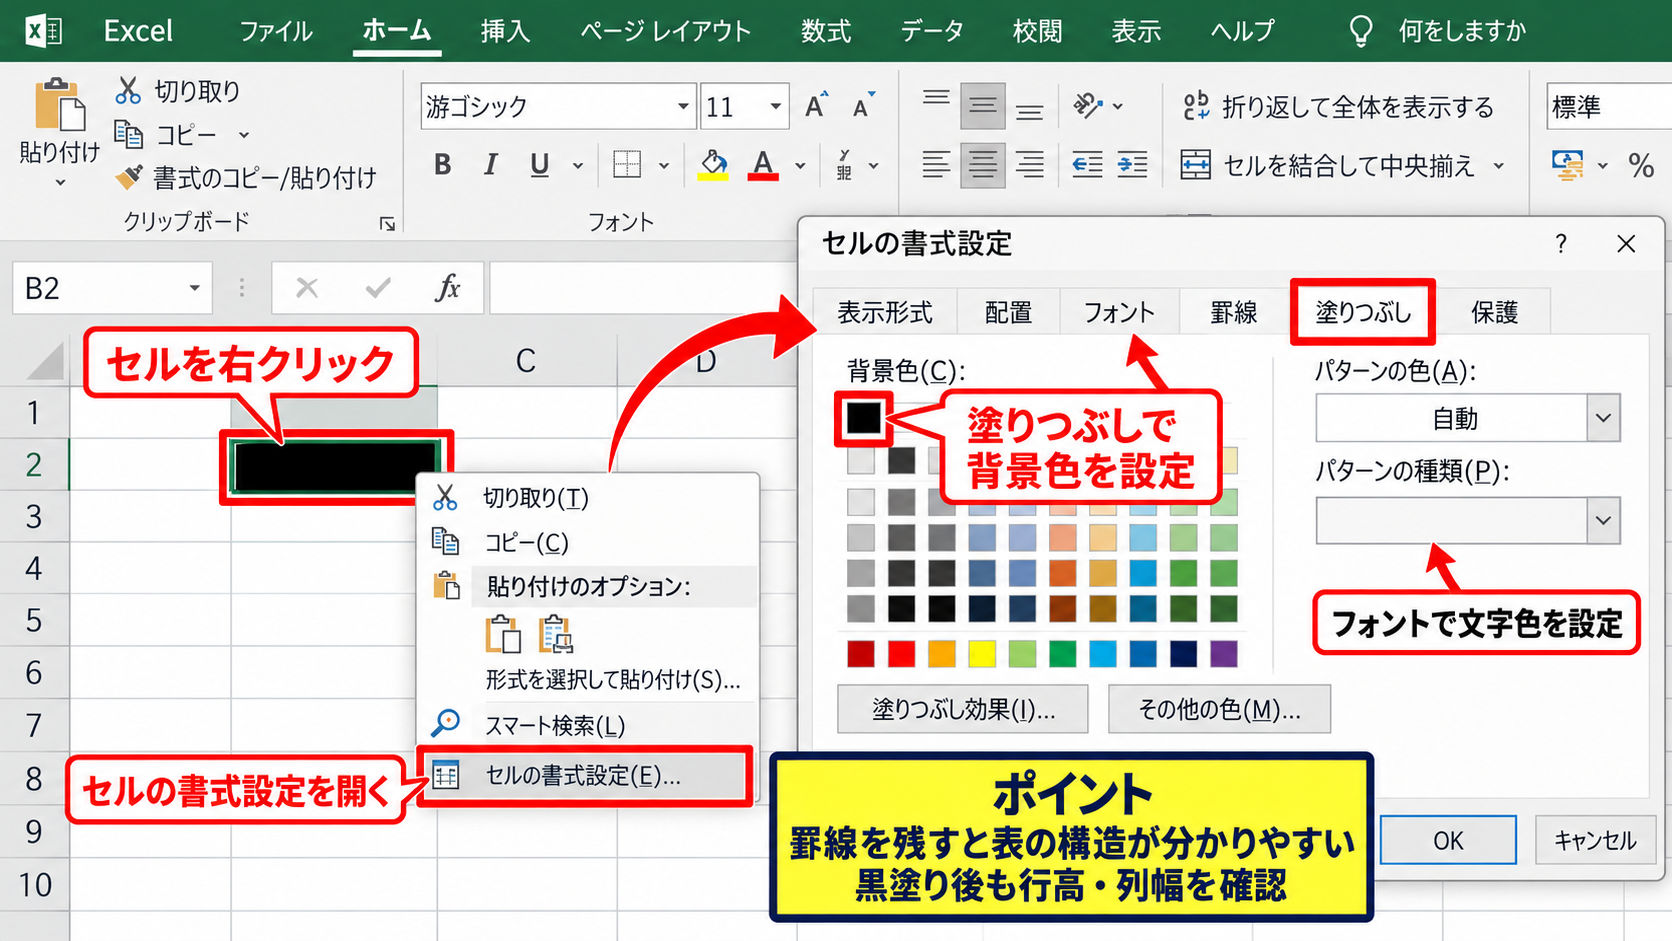Expand the underline style dropdown arrow
The height and width of the screenshot is (941, 1672).
[x=577, y=165]
